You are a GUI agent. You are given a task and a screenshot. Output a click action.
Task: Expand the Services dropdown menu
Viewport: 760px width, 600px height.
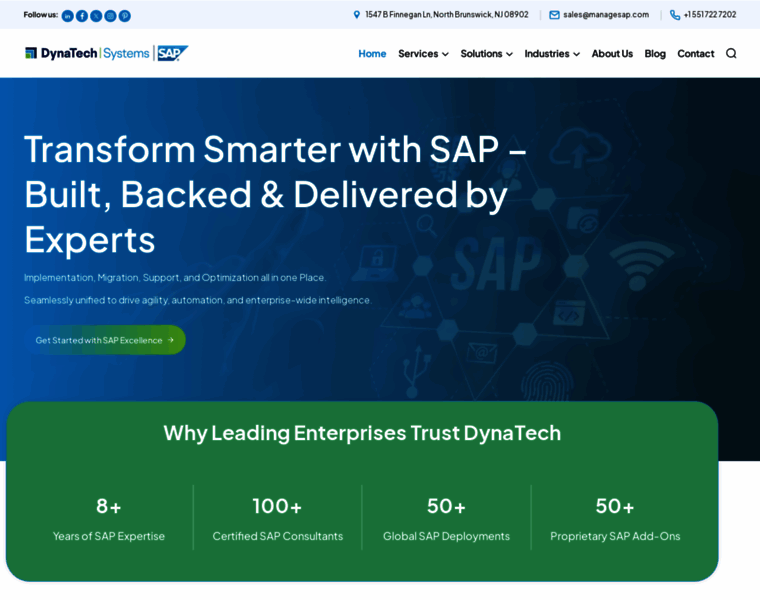423,54
